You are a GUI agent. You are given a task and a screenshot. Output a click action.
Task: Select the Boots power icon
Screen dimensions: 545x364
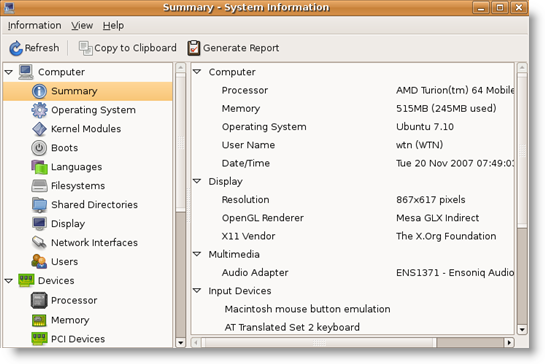pyautogui.click(x=39, y=148)
